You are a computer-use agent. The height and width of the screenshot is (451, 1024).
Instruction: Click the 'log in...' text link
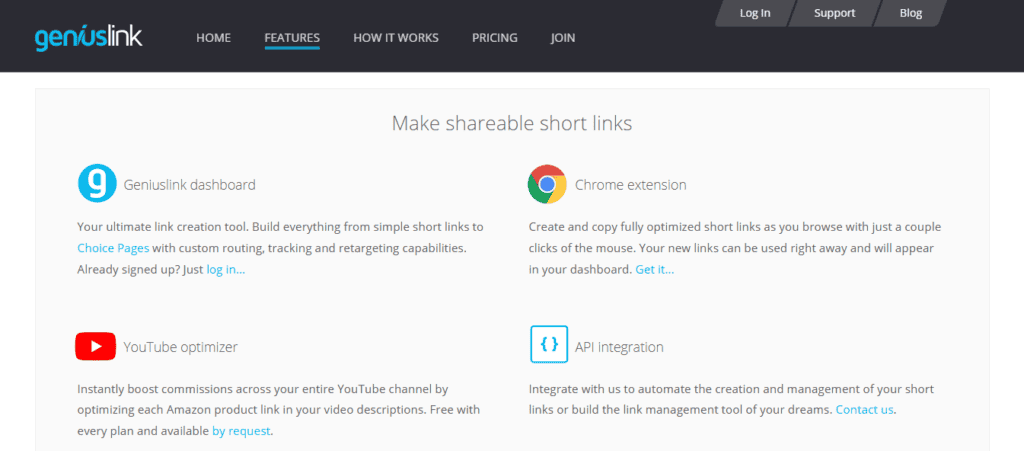click(x=226, y=270)
